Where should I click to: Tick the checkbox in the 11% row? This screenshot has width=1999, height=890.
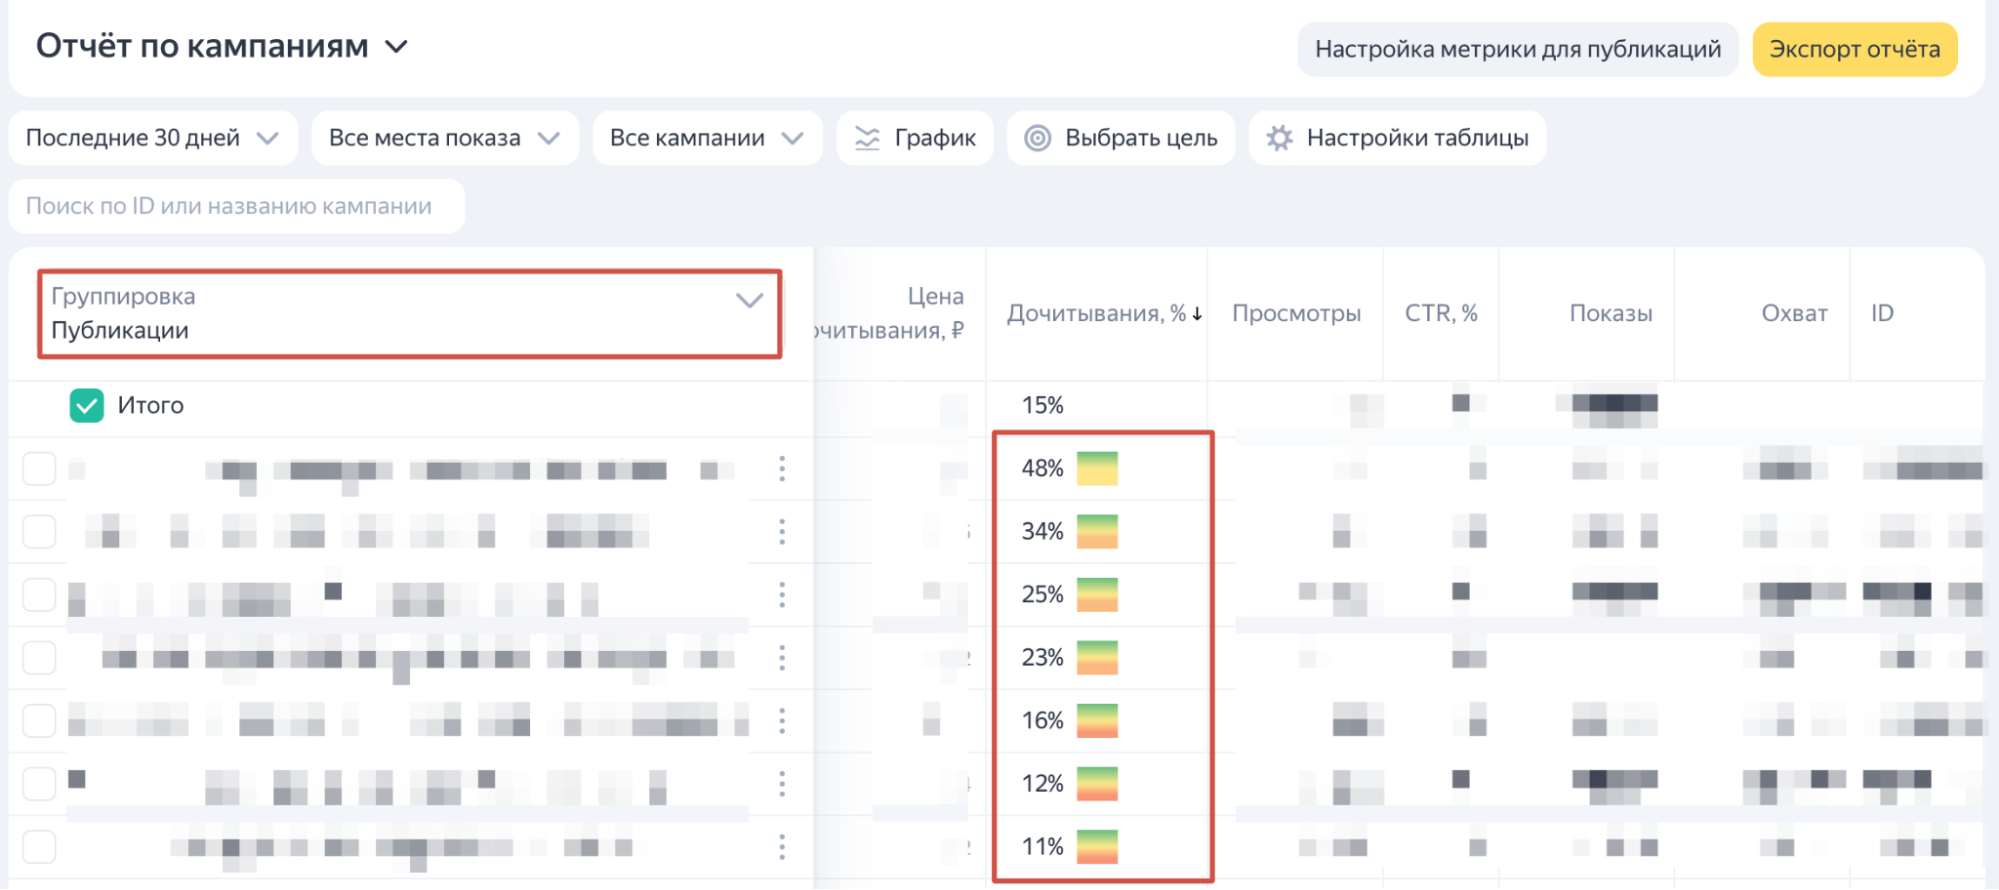coord(39,846)
